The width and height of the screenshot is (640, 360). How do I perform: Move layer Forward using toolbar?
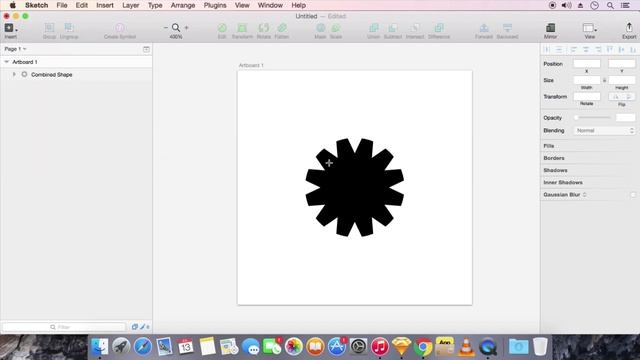point(484,28)
